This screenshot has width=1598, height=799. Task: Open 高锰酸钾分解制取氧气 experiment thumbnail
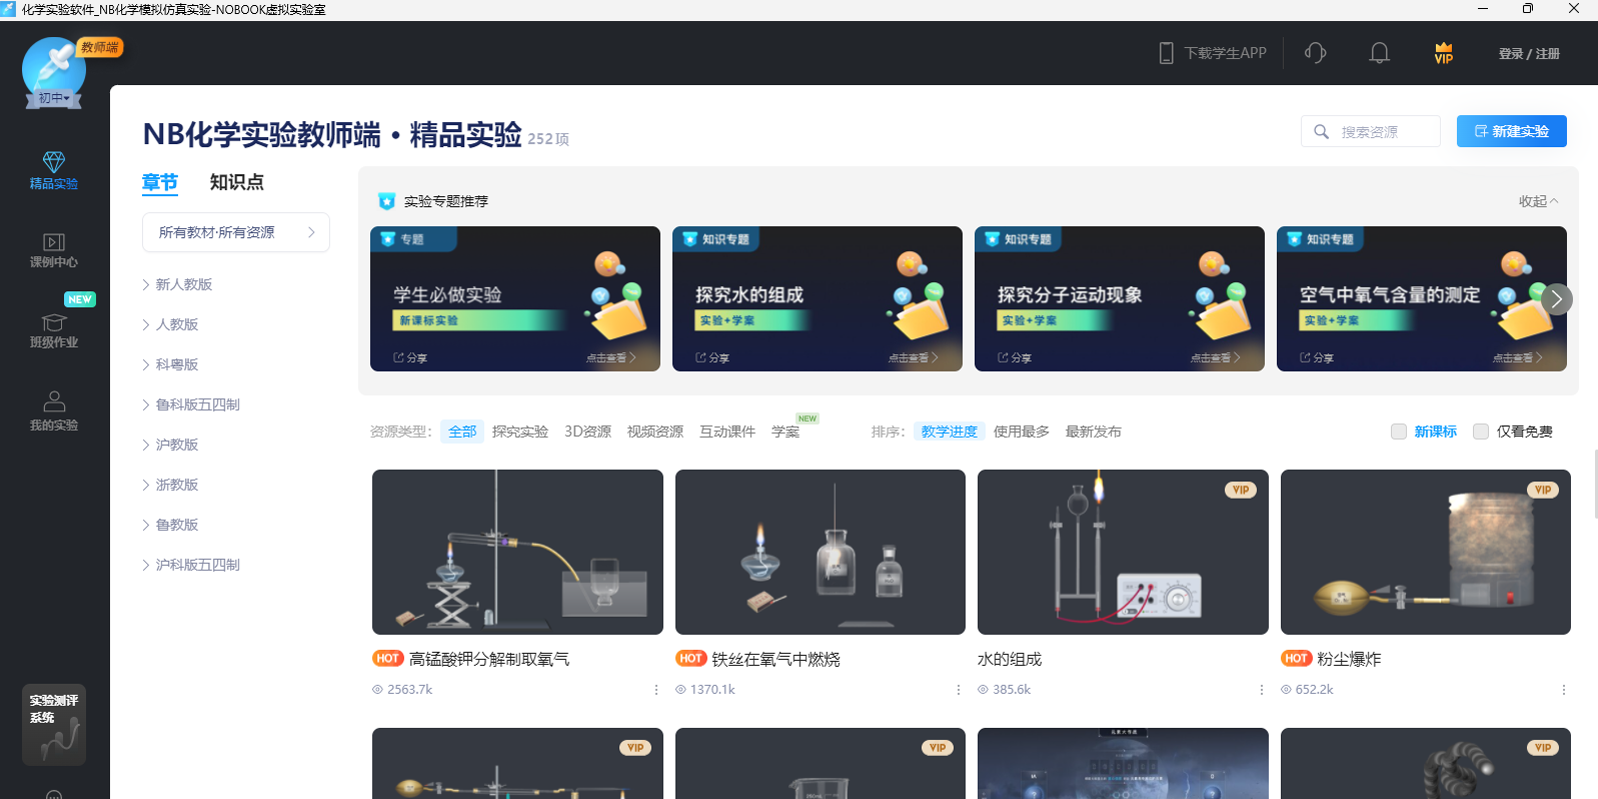[x=517, y=552]
